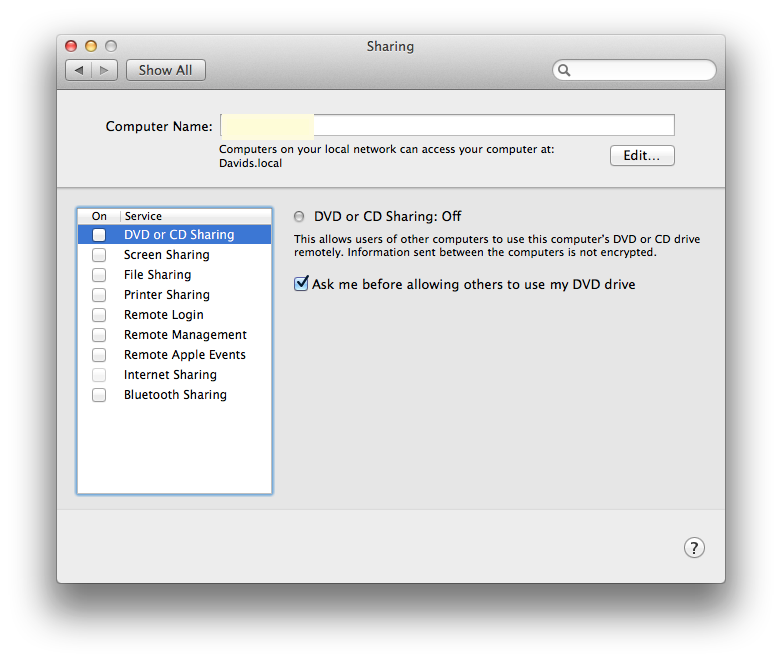Click the magnifying glass search icon
The image size is (782, 662).
564,70
